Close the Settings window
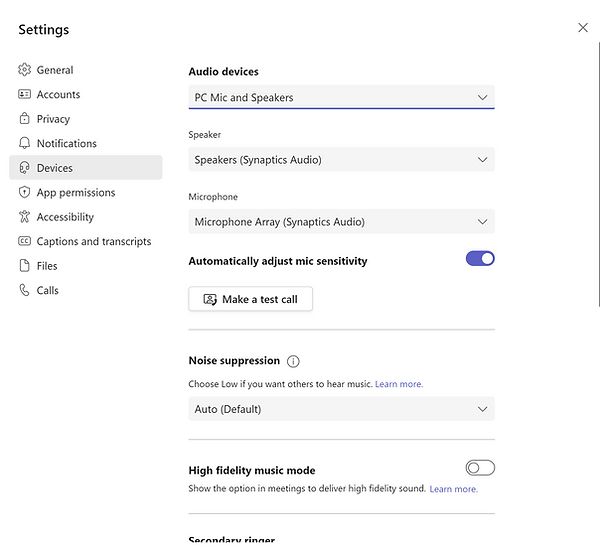This screenshot has height=553, width=600. pos(583,28)
